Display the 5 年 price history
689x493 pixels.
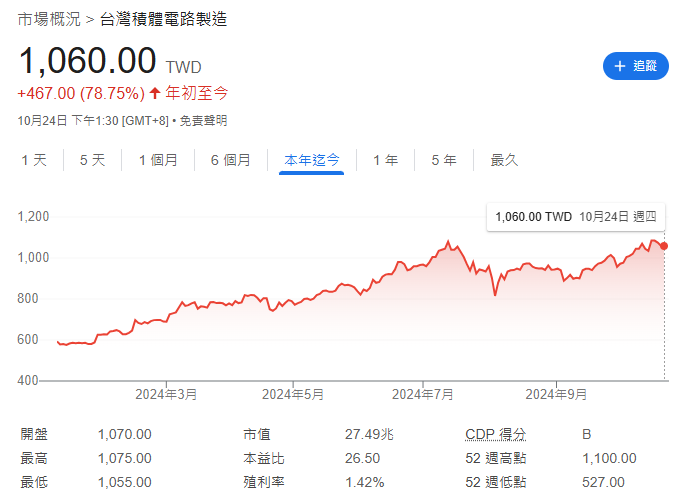click(444, 160)
